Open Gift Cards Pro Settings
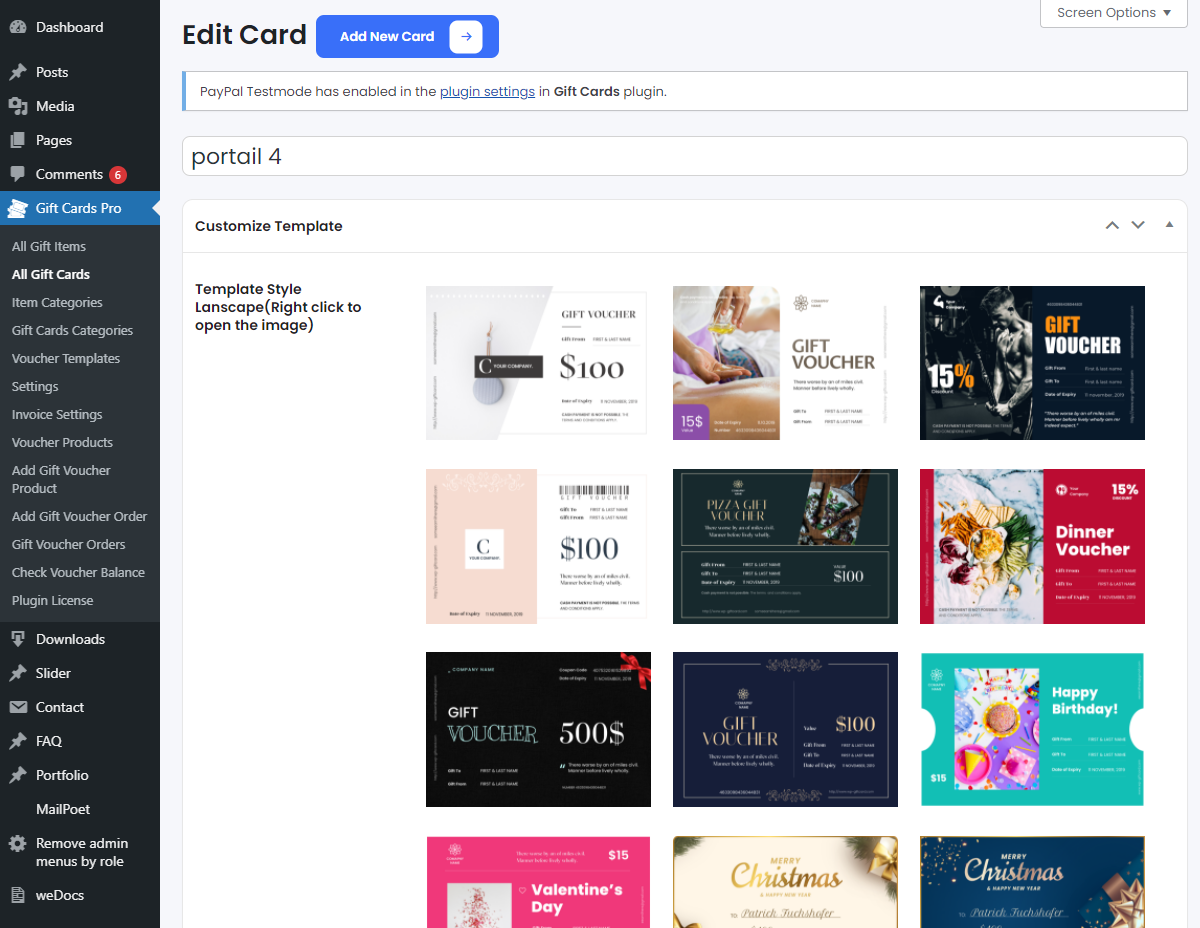 35,386
